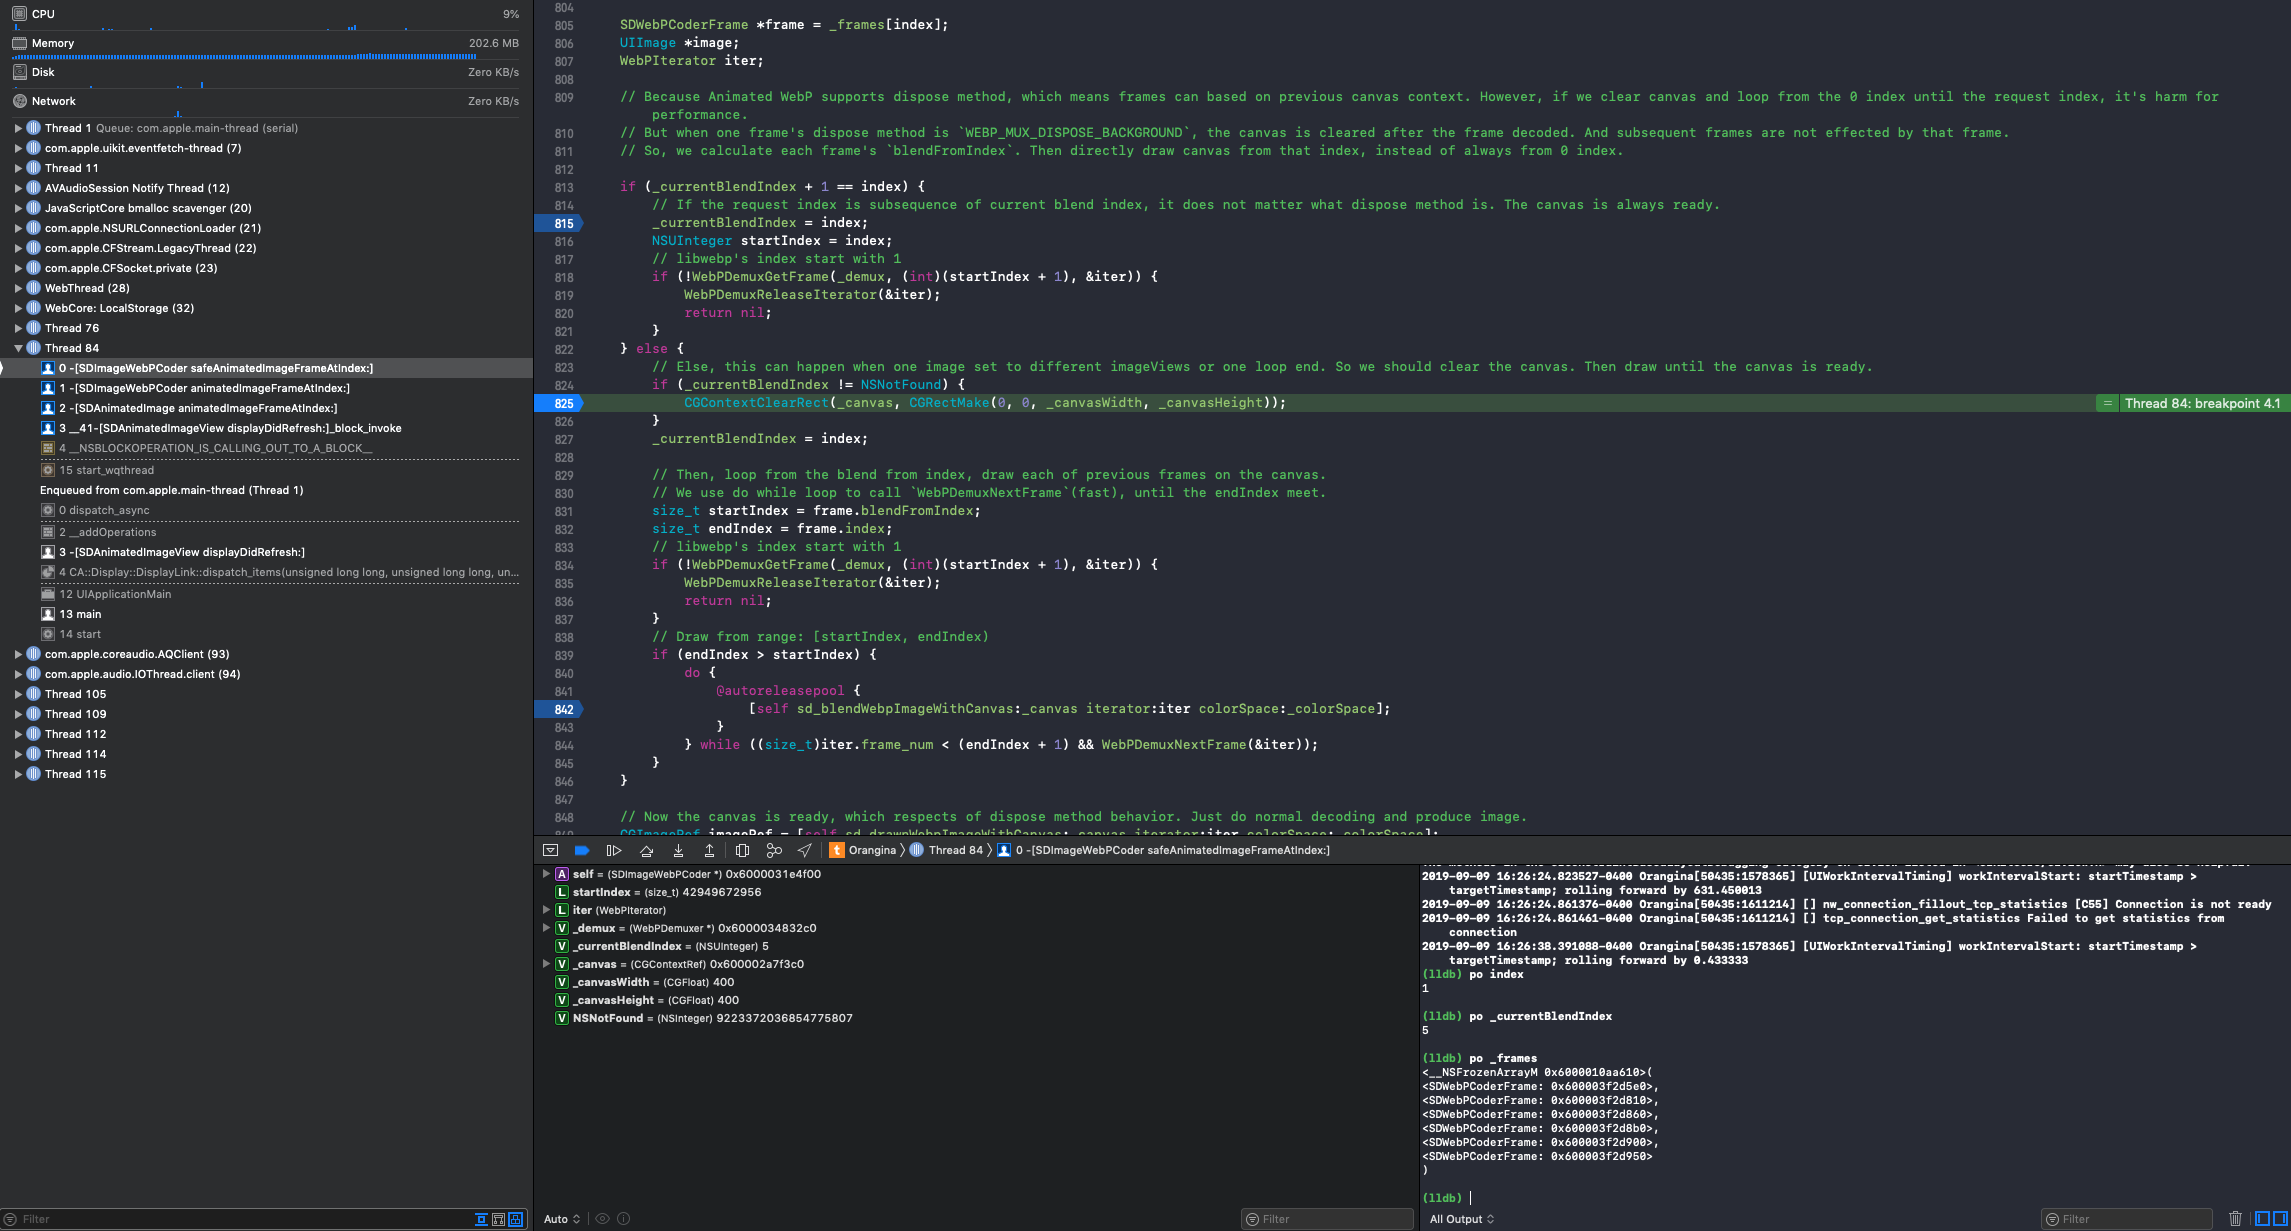Click the Step Into debugger icon
Screen dimensions: 2291x1231
click(x=679, y=849)
